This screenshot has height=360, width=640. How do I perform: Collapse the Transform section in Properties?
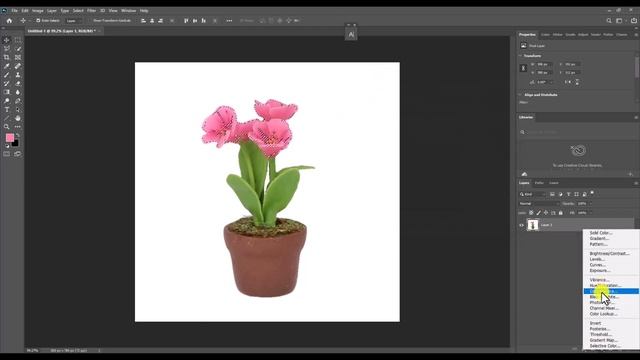[520, 56]
